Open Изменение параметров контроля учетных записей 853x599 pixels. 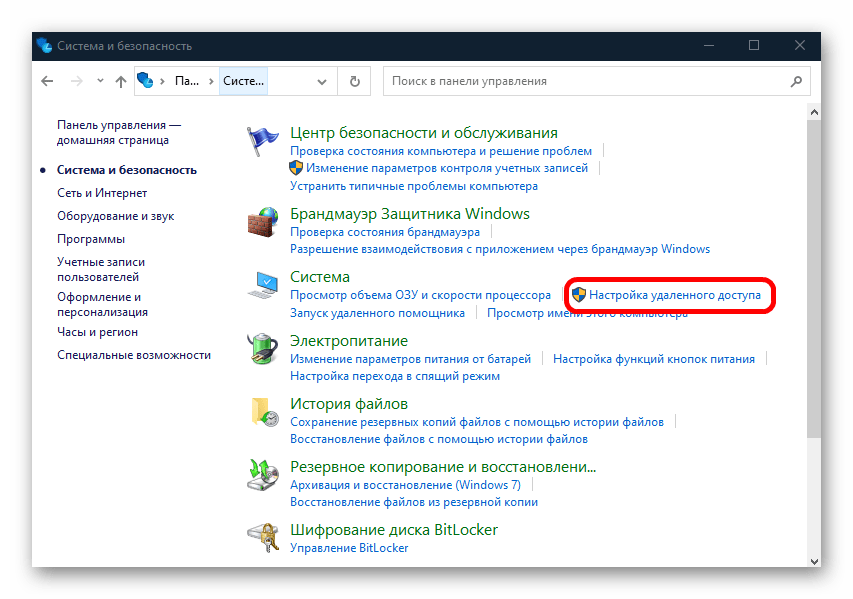447,168
